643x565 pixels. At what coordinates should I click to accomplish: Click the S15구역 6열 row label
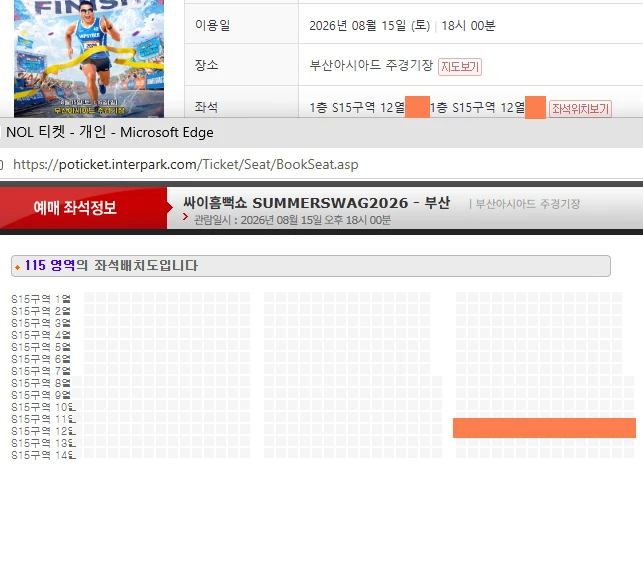click(41, 359)
